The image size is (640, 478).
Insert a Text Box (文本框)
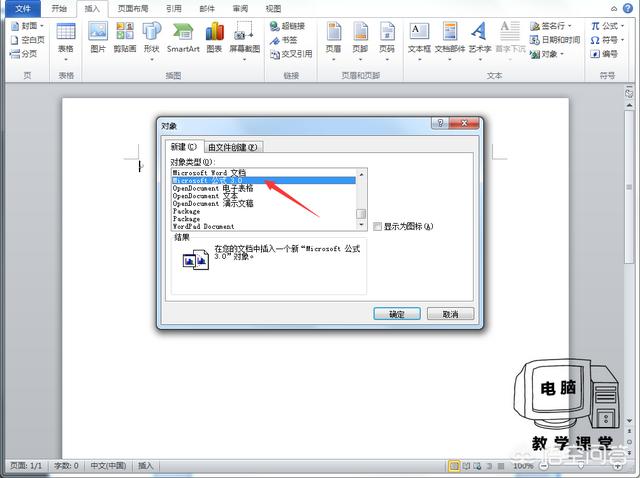point(419,41)
